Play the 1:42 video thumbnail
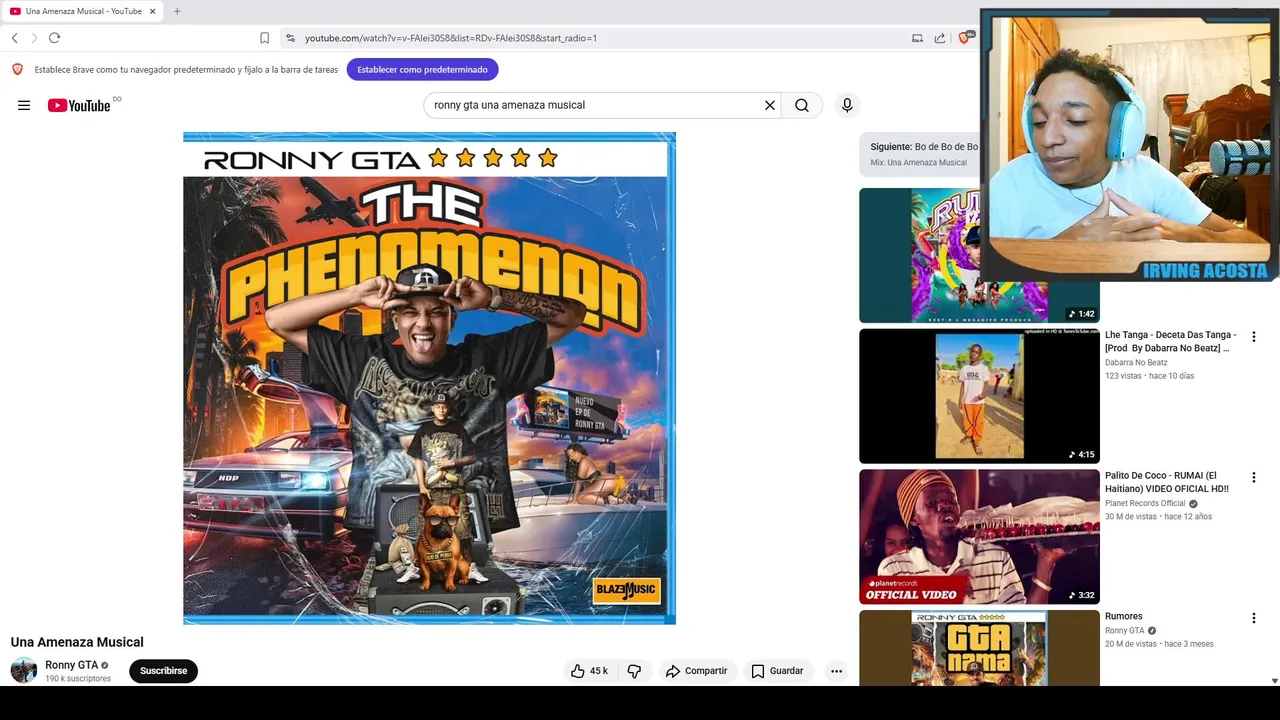This screenshot has height=720, width=1280. [979, 255]
